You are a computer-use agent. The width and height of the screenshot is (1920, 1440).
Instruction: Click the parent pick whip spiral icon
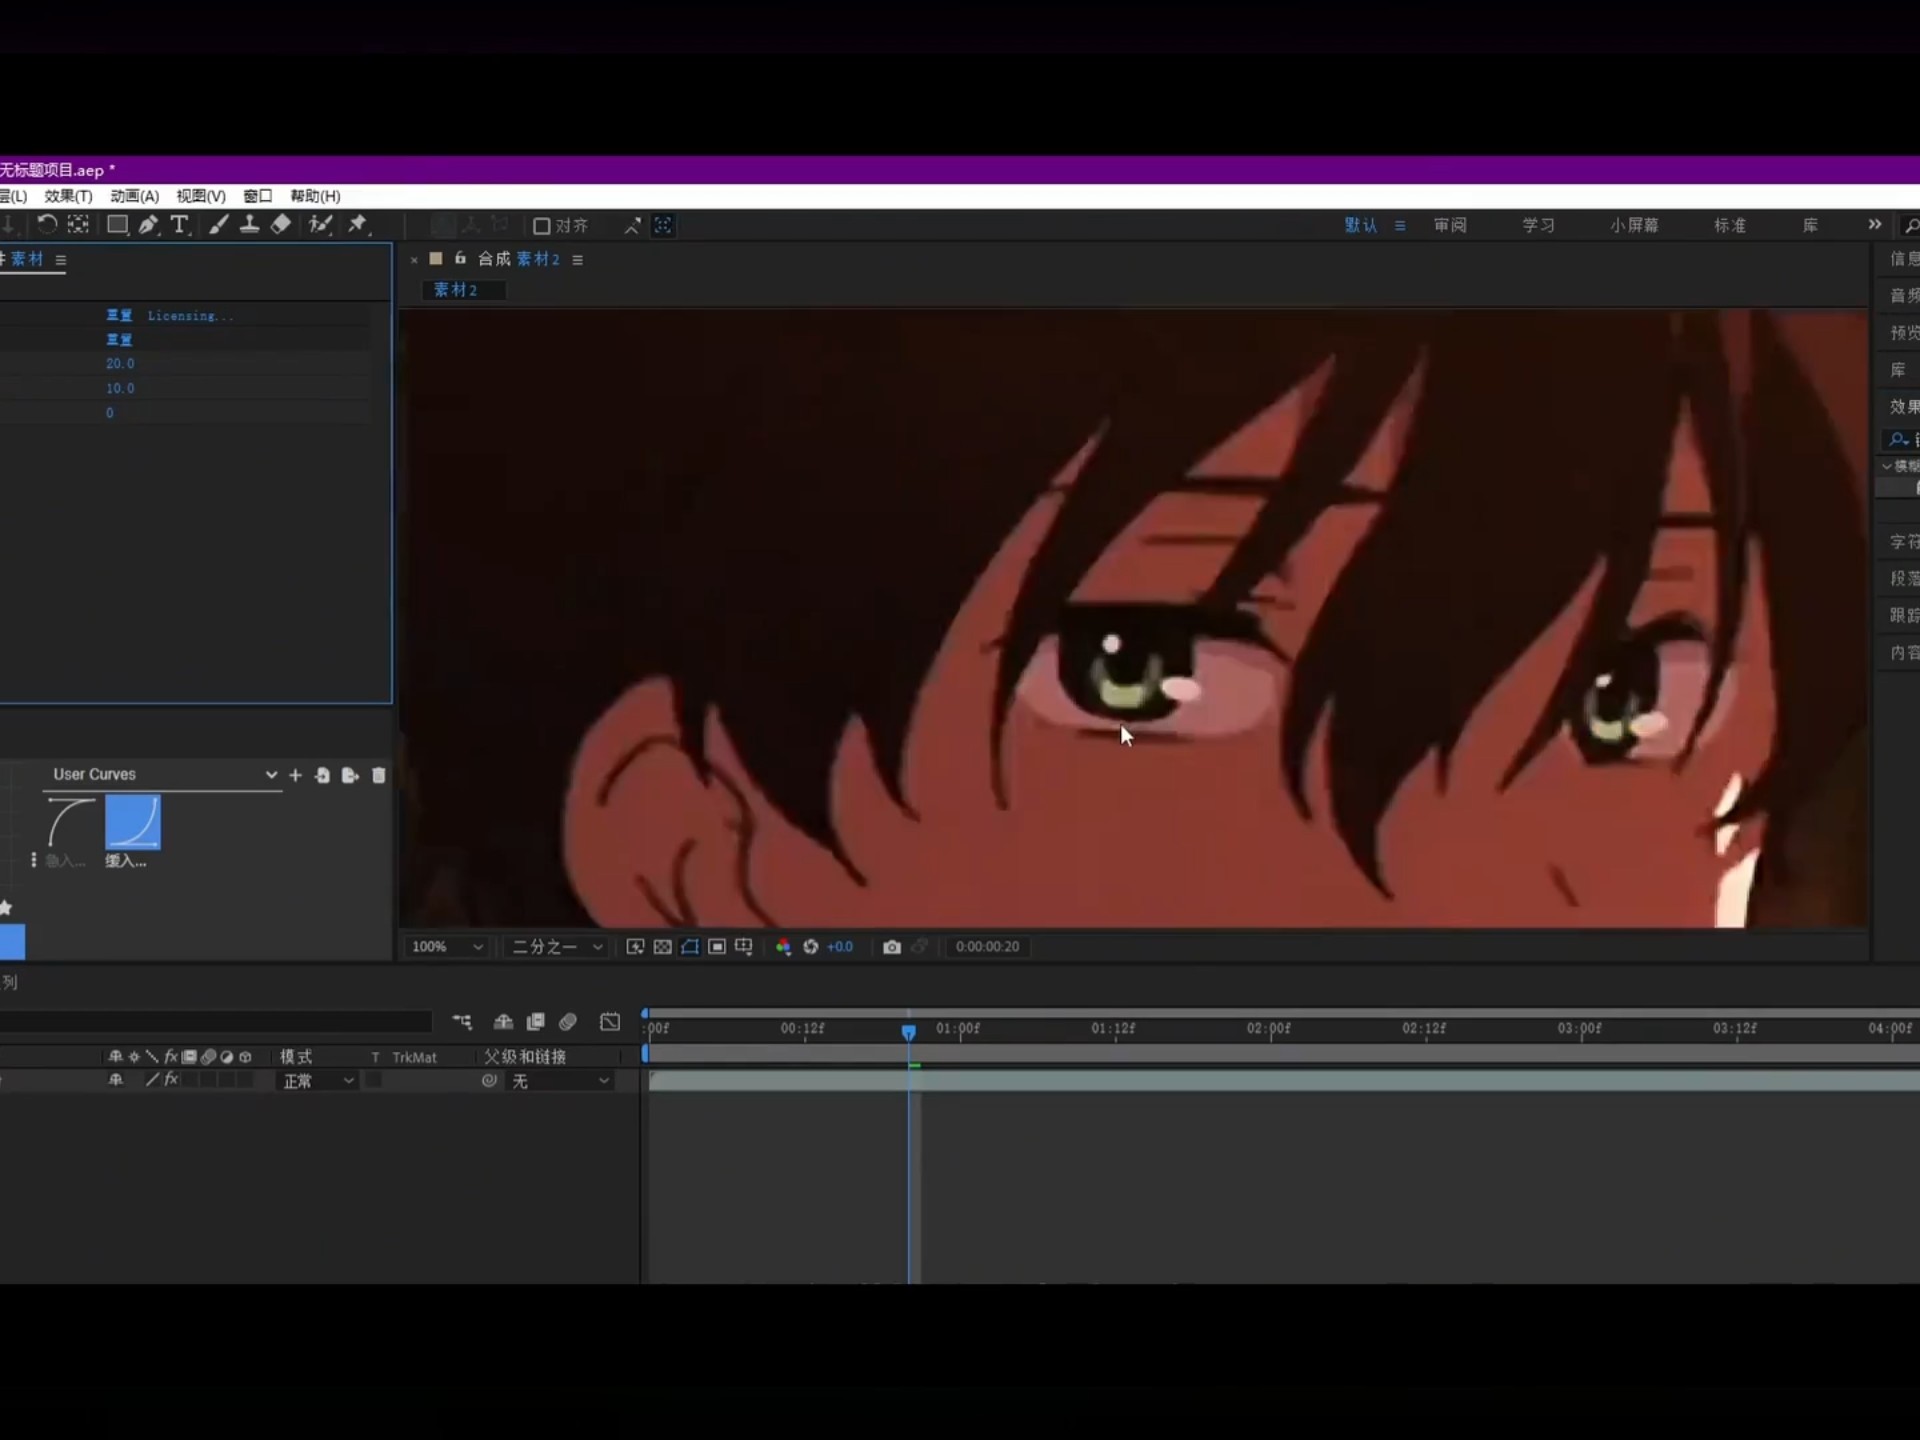point(489,1081)
